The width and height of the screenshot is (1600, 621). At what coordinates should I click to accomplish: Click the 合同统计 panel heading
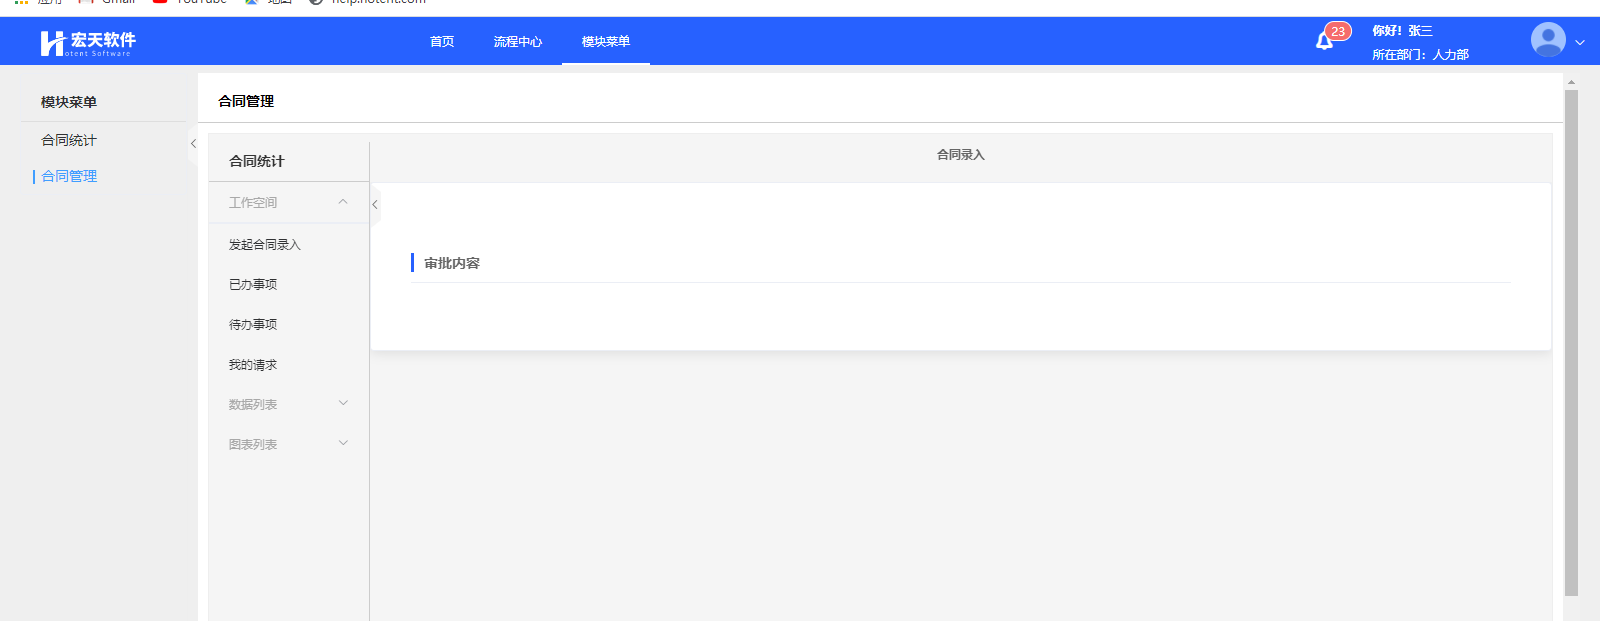[x=257, y=161]
